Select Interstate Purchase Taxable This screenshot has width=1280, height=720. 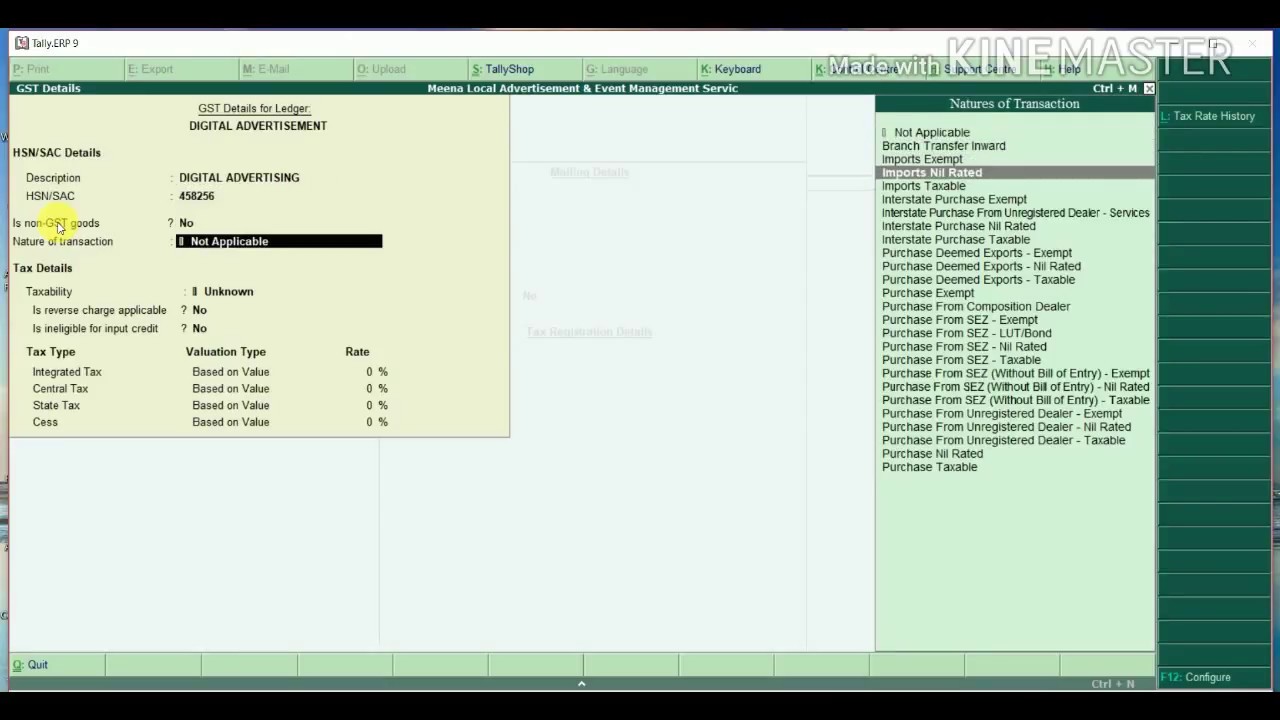(956, 240)
